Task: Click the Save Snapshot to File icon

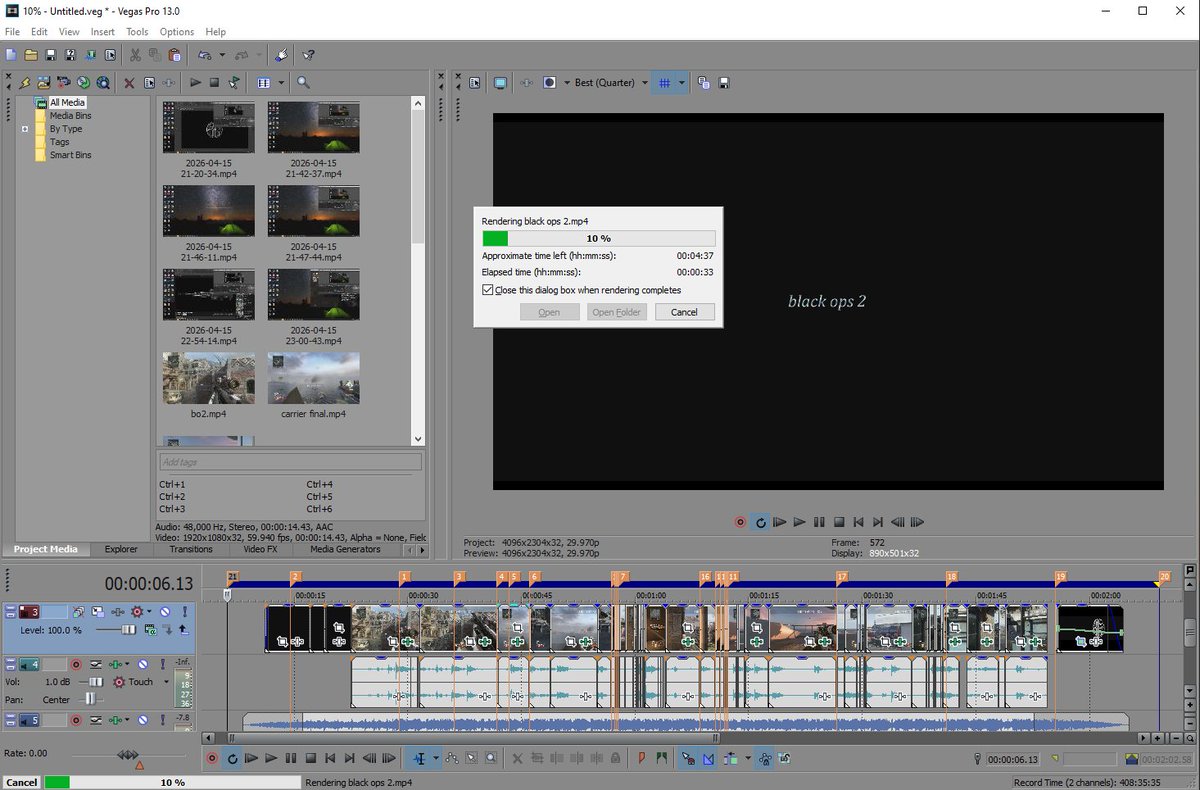Action: point(724,82)
